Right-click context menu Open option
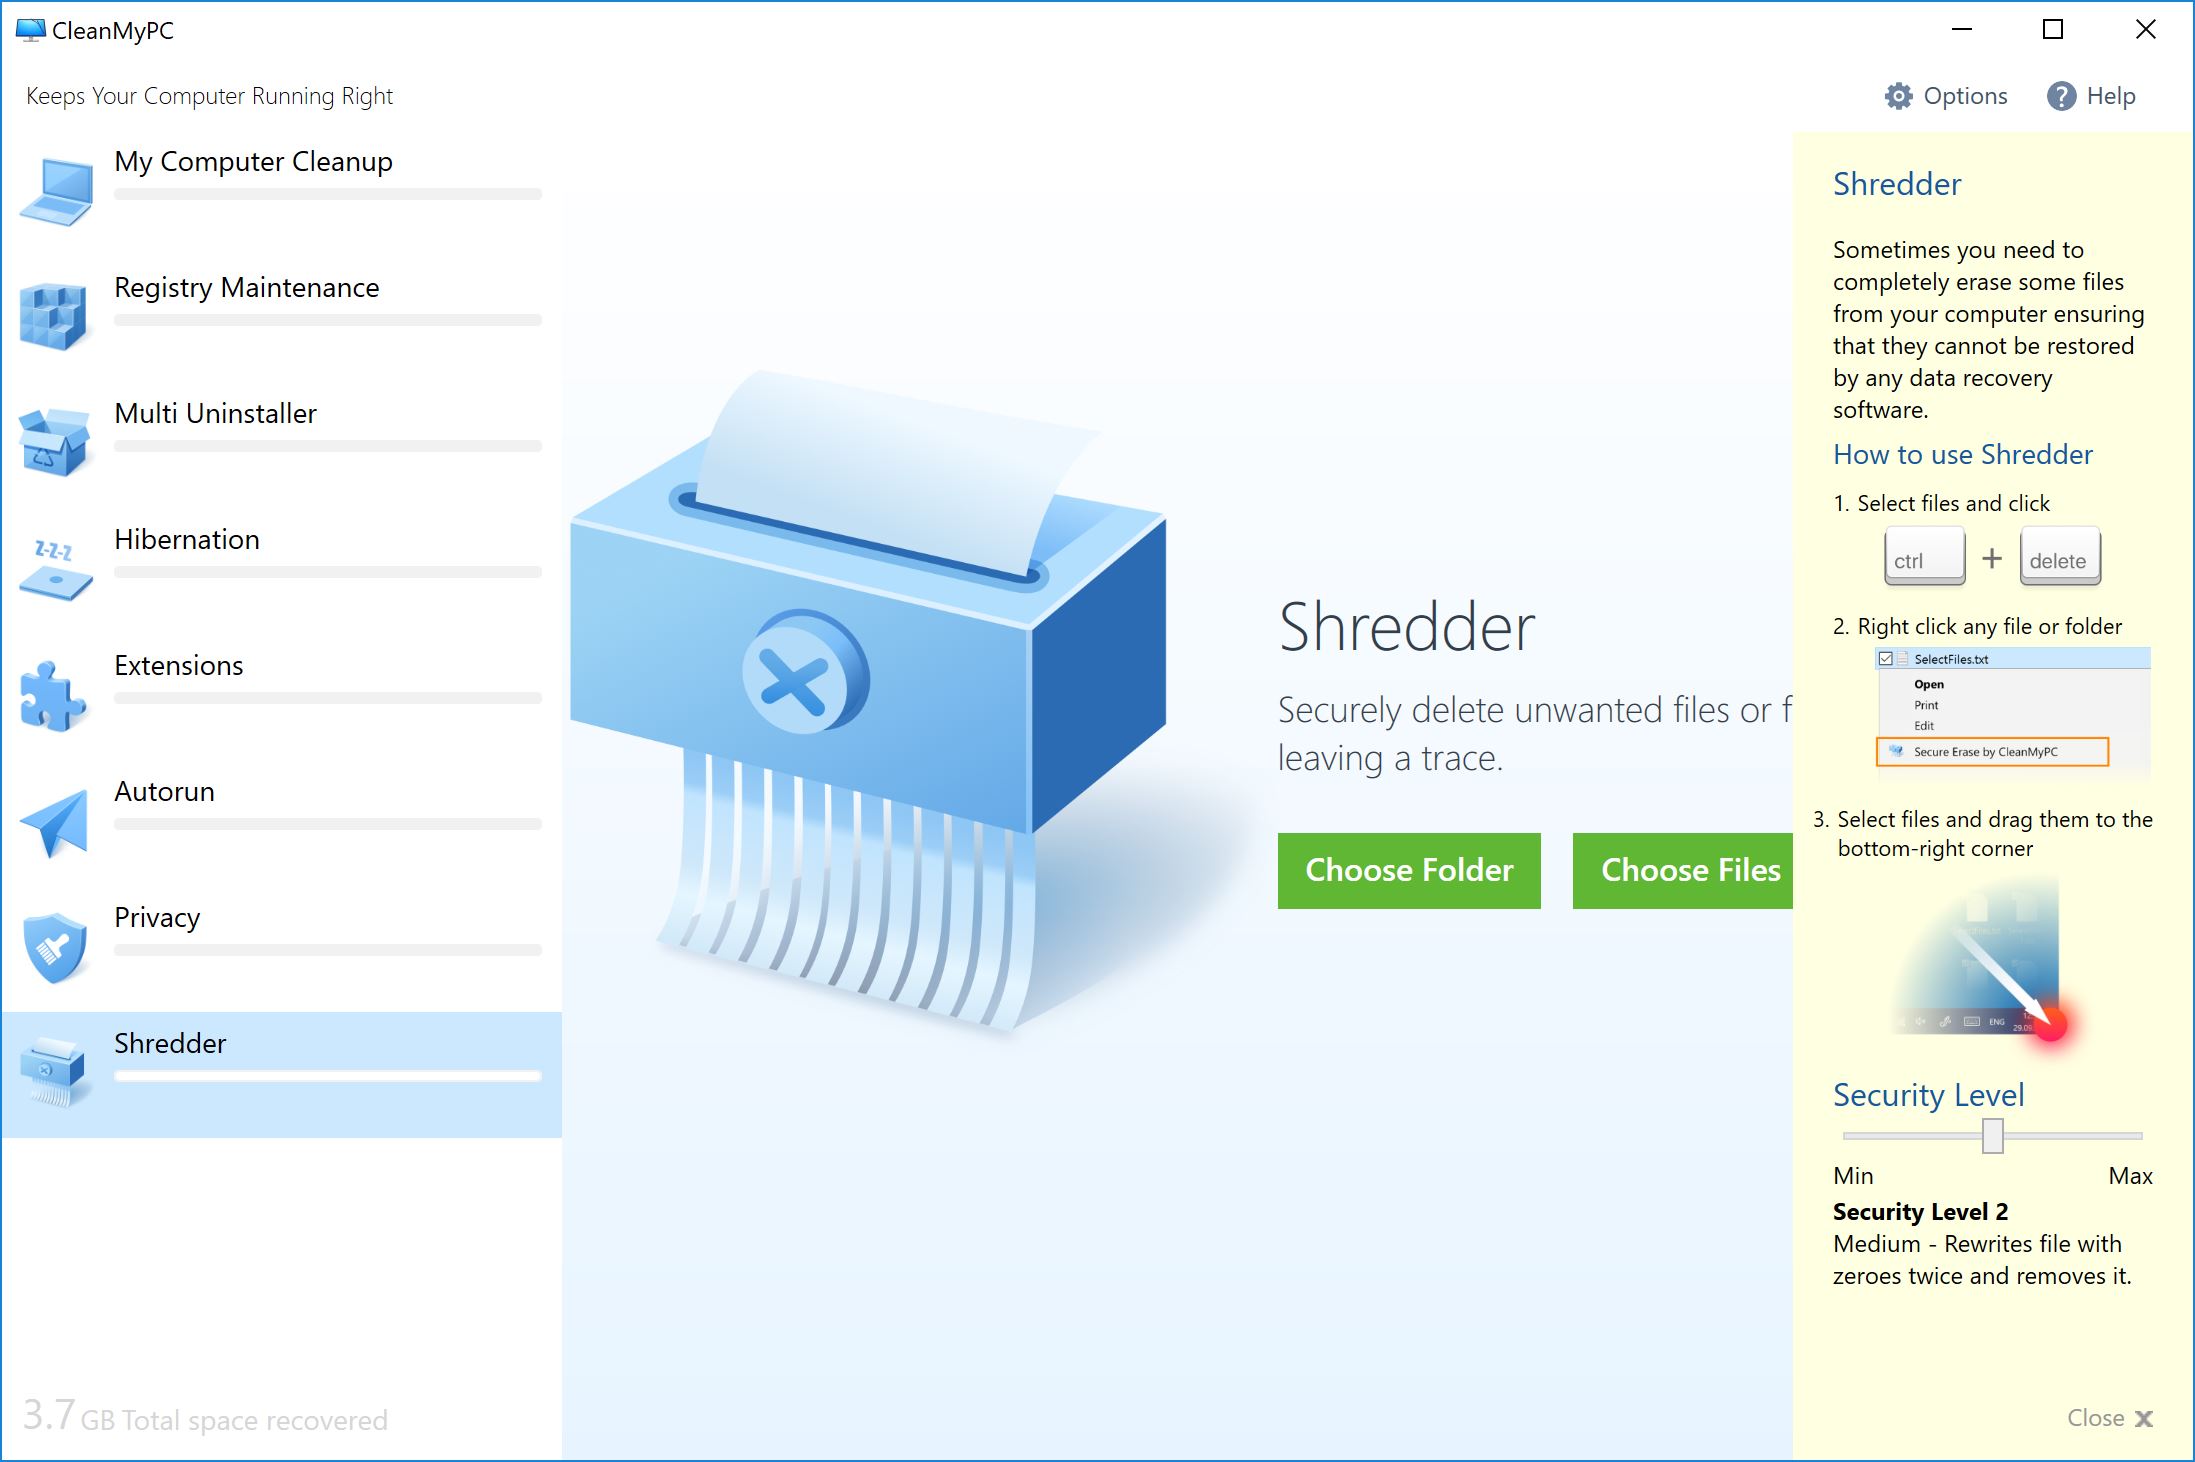The image size is (2195, 1462). tap(1927, 680)
